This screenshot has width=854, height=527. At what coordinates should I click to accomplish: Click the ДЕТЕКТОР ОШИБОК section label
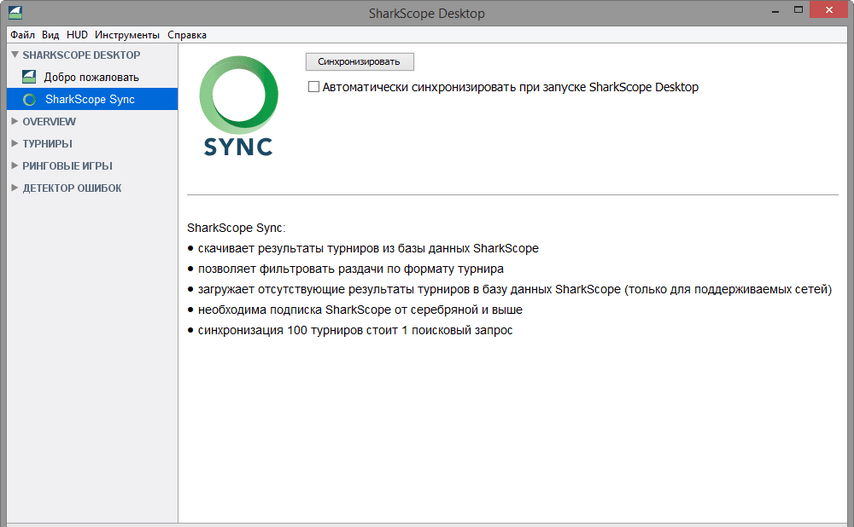[72, 188]
